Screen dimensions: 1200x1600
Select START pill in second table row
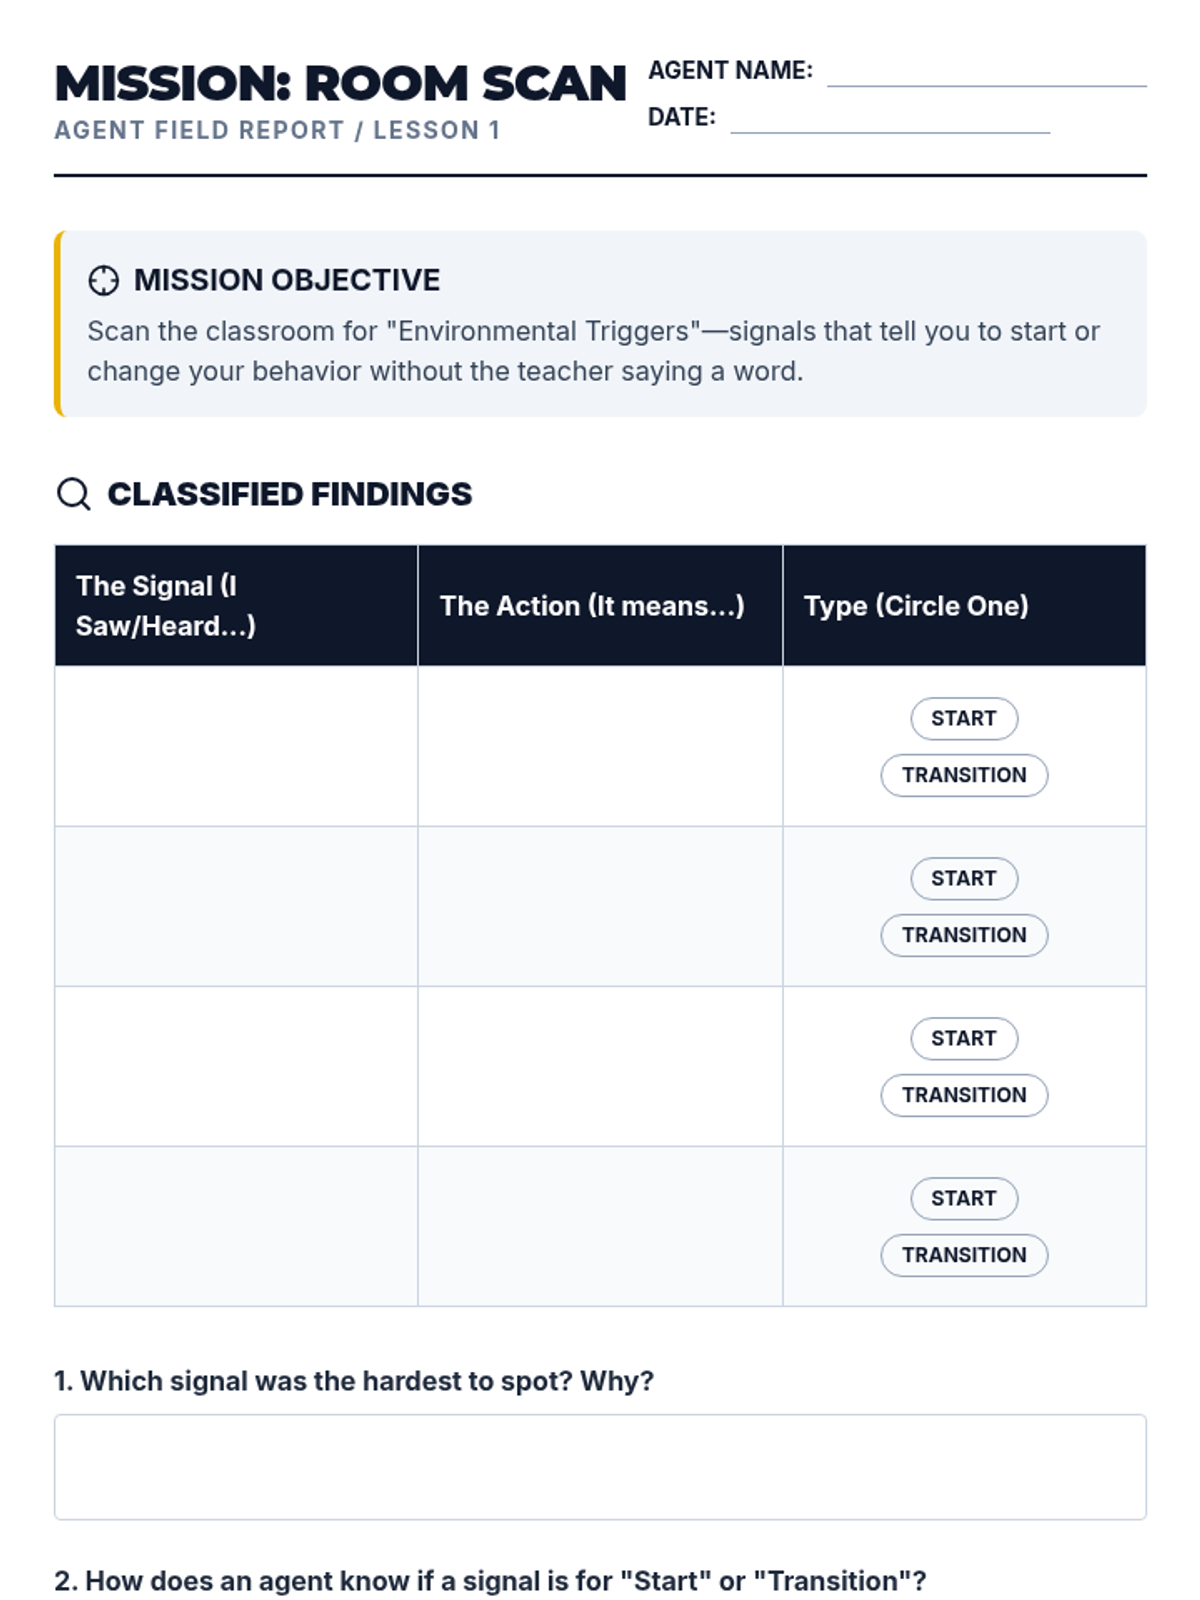coord(964,878)
